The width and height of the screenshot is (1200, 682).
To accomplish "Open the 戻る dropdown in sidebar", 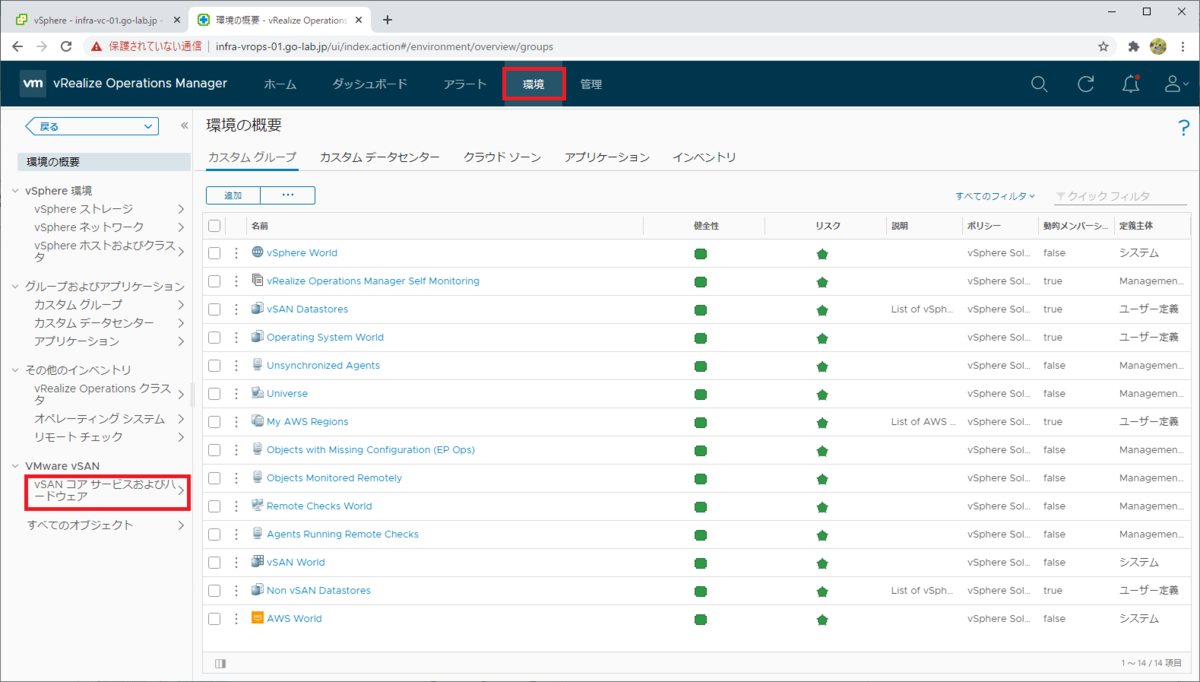I will coord(92,126).
